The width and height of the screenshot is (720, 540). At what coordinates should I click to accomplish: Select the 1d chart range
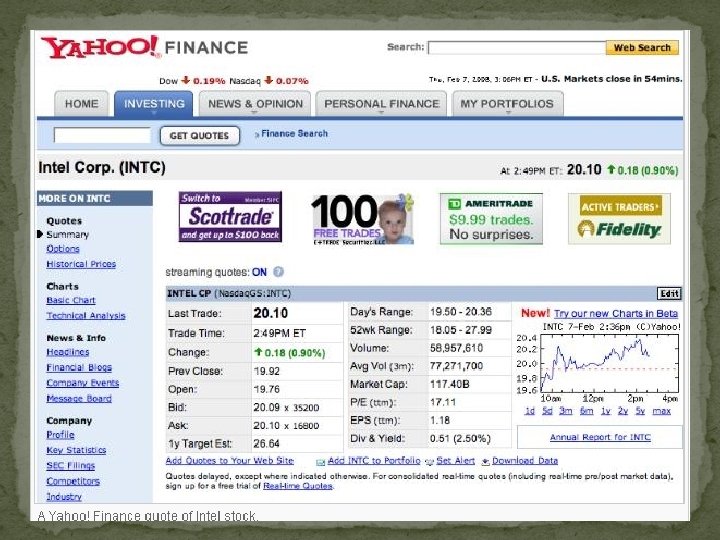pos(530,411)
